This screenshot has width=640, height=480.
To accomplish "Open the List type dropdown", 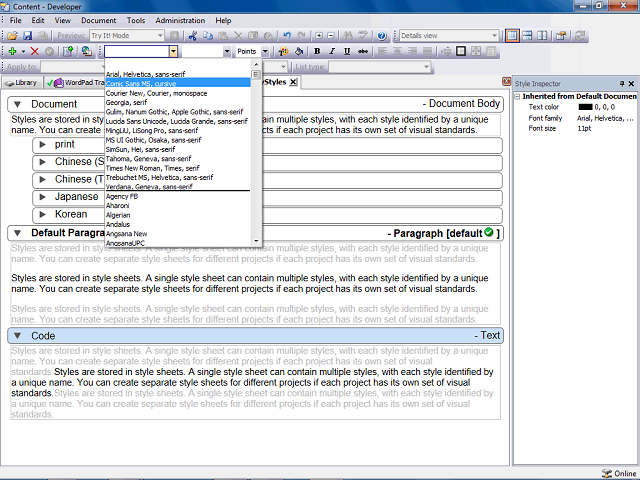I will click(x=426, y=67).
